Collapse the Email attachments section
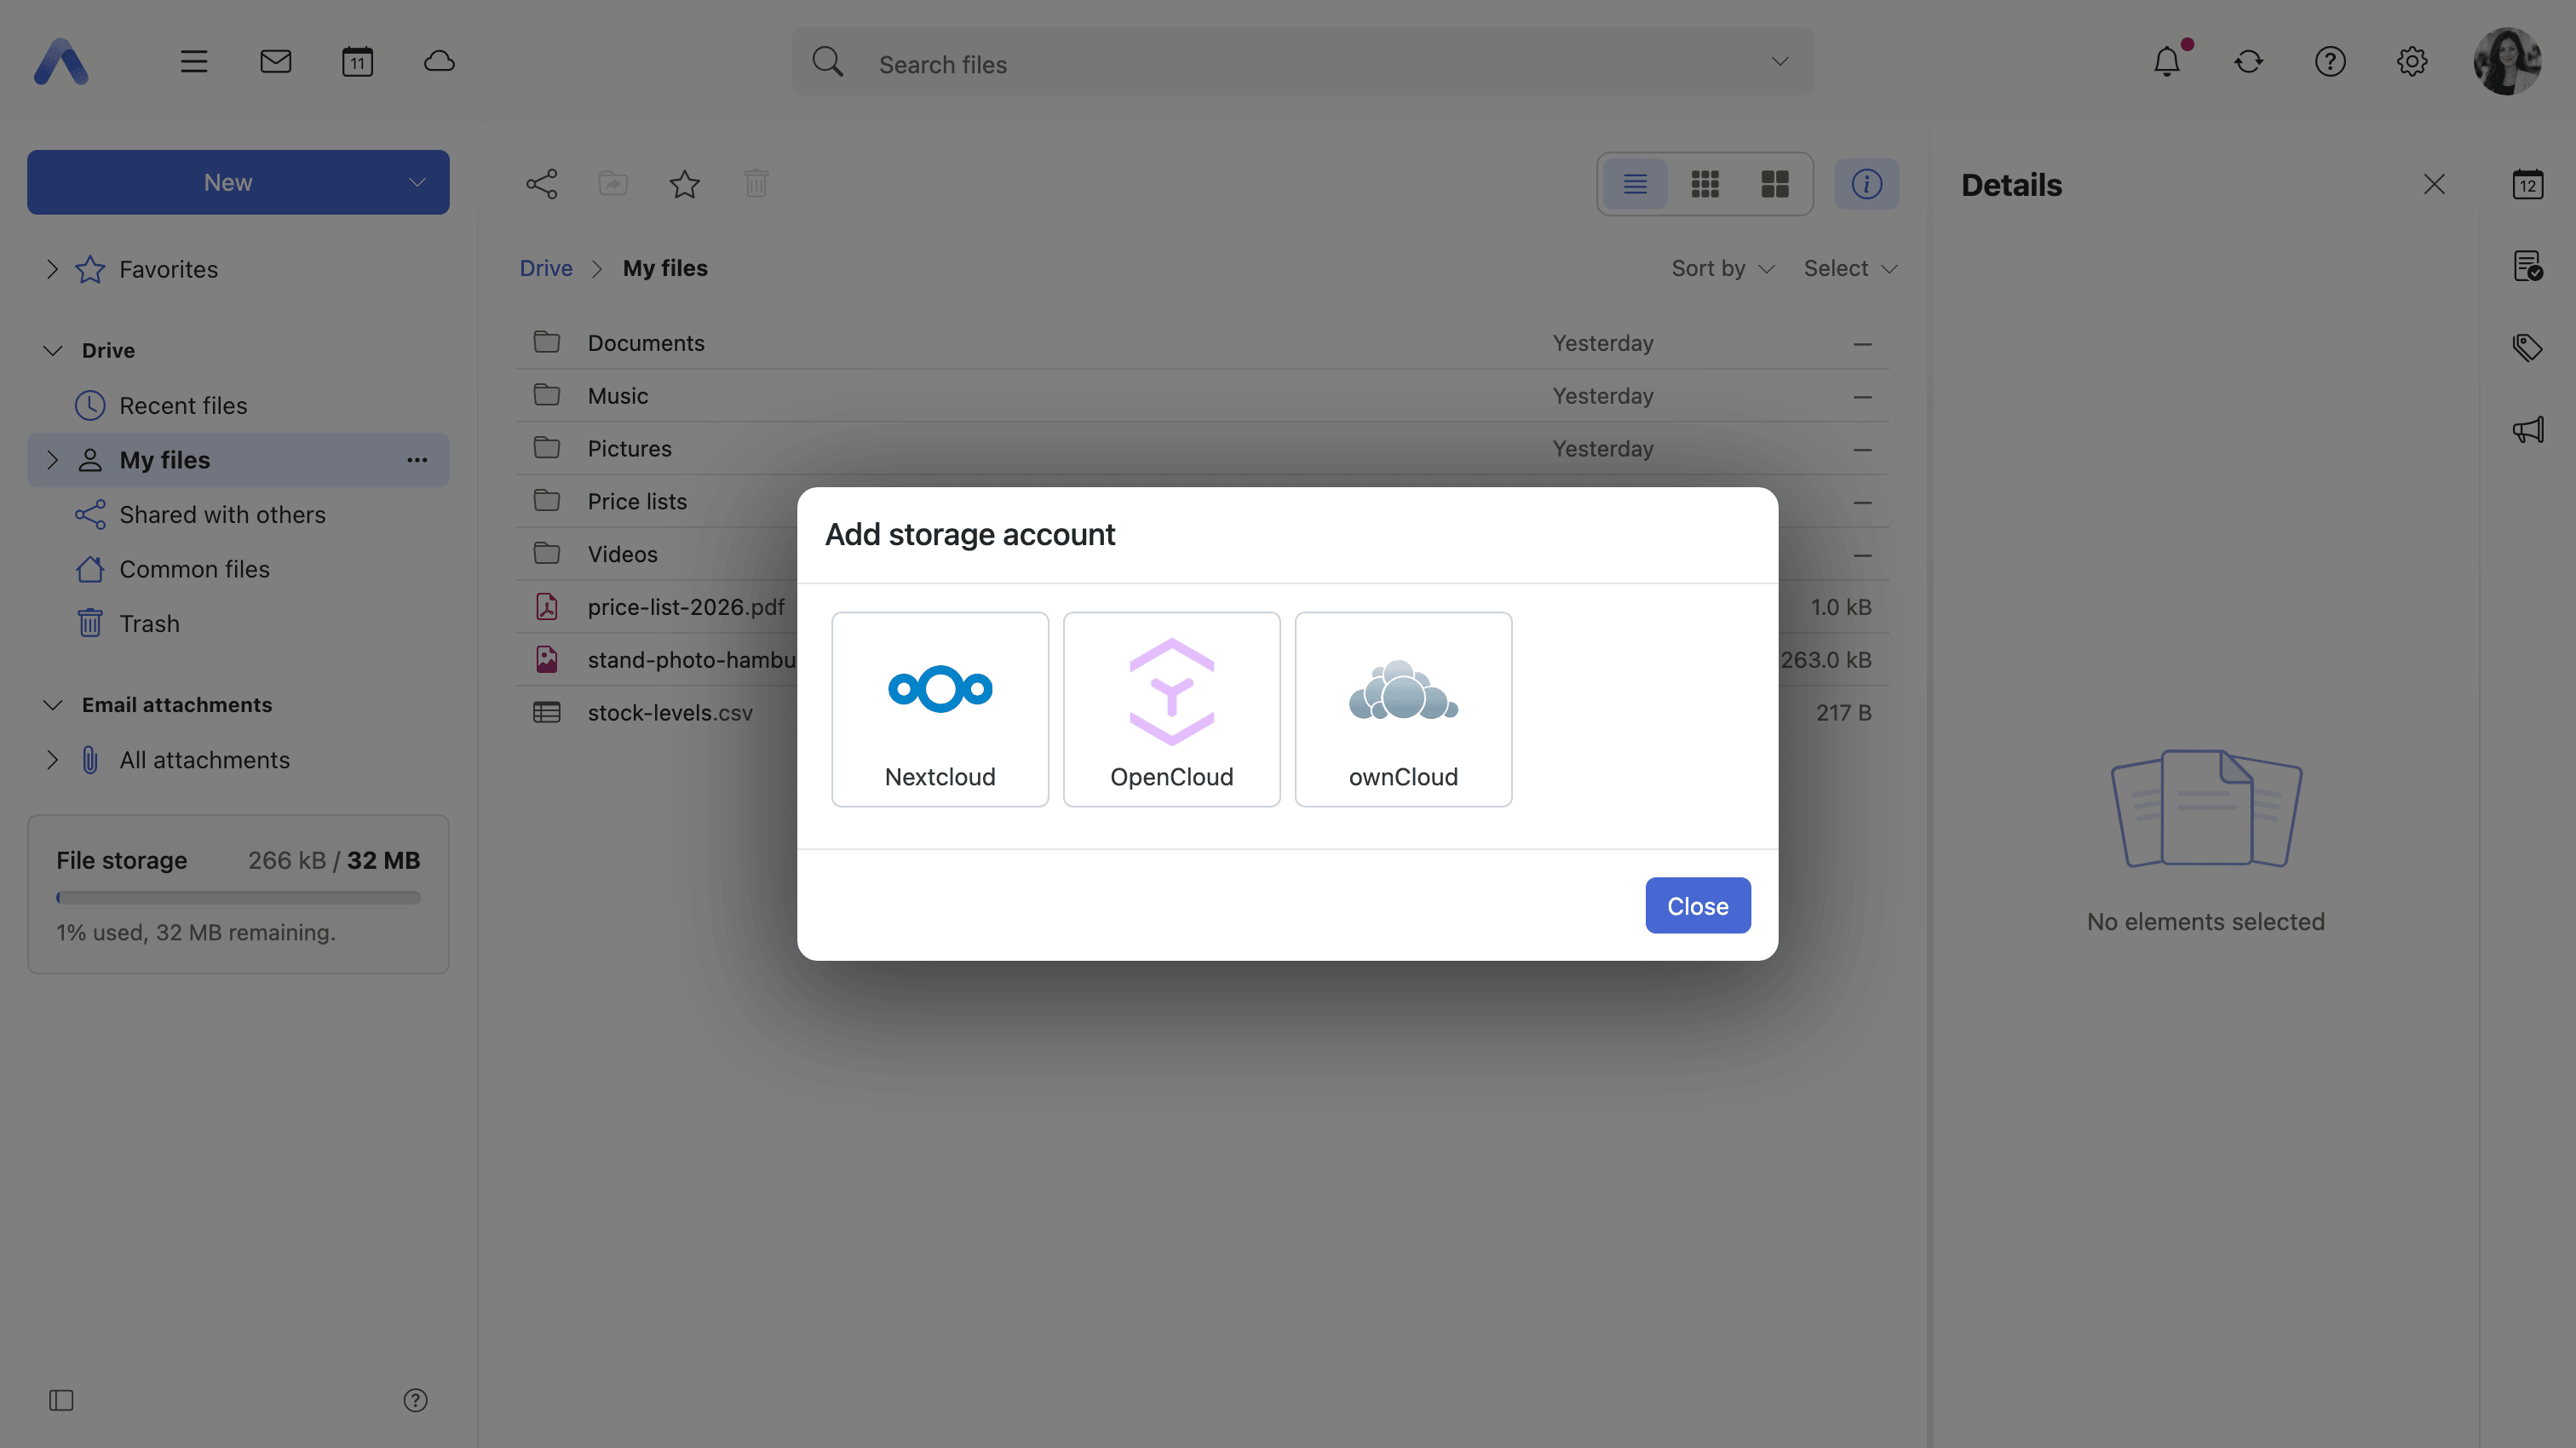Screen dimensions: 2576x1448 click(52, 705)
